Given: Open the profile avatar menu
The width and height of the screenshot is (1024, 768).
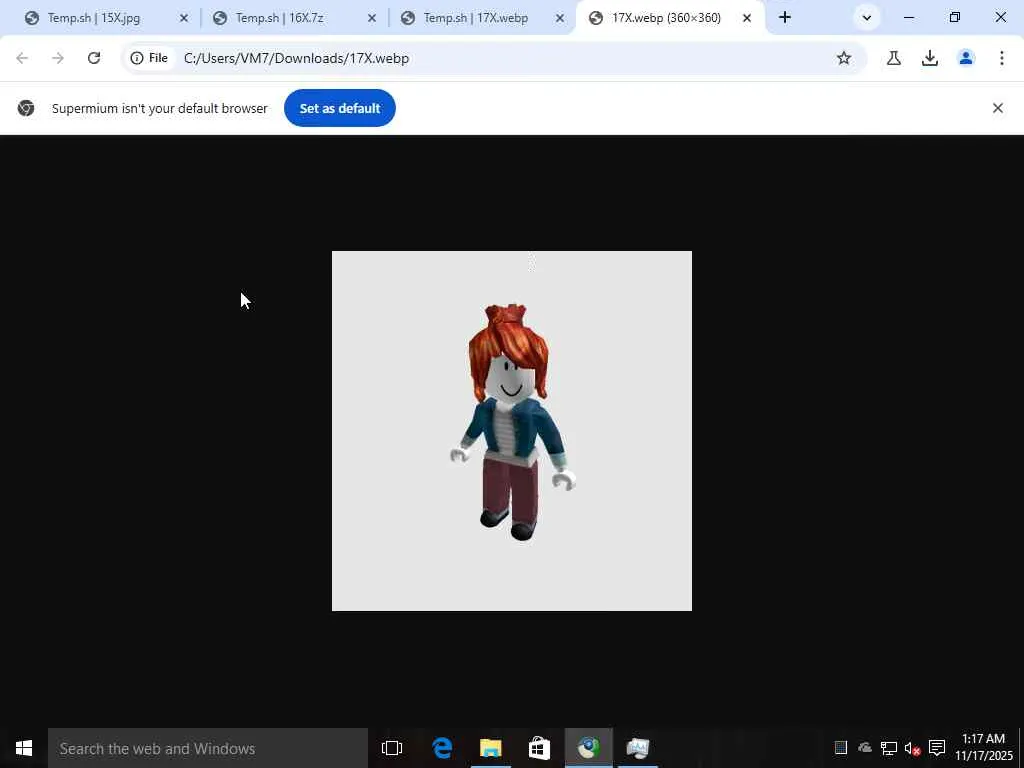Looking at the screenshot, I should click(x=966, y=58).
